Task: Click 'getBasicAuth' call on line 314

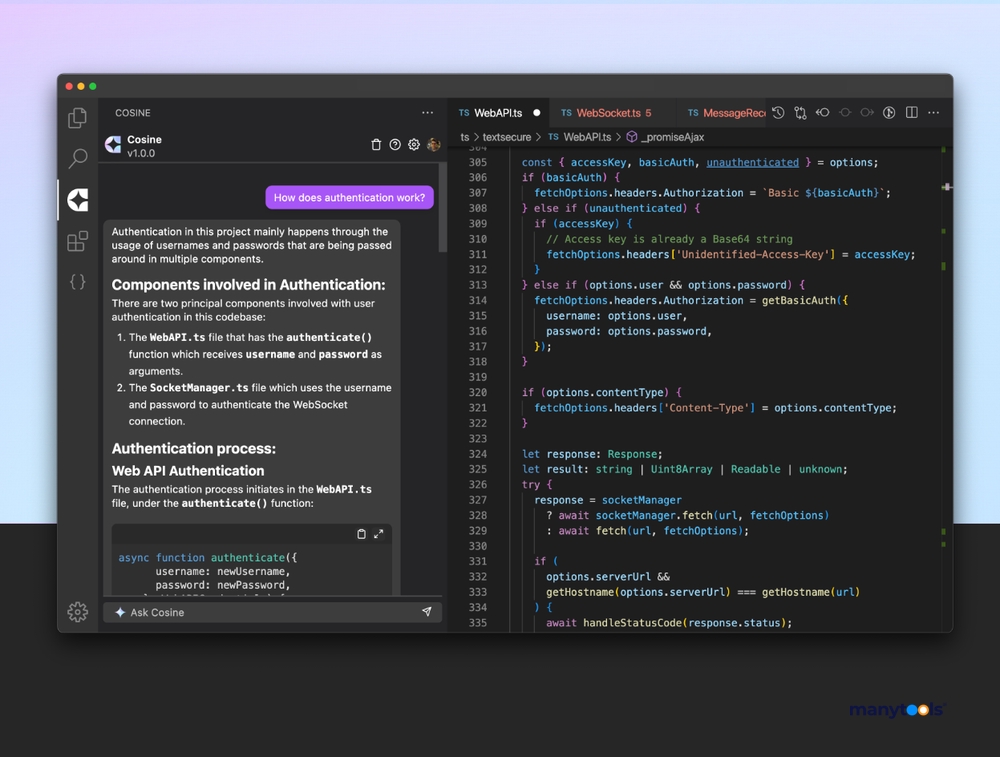Action: pos(798,300)
